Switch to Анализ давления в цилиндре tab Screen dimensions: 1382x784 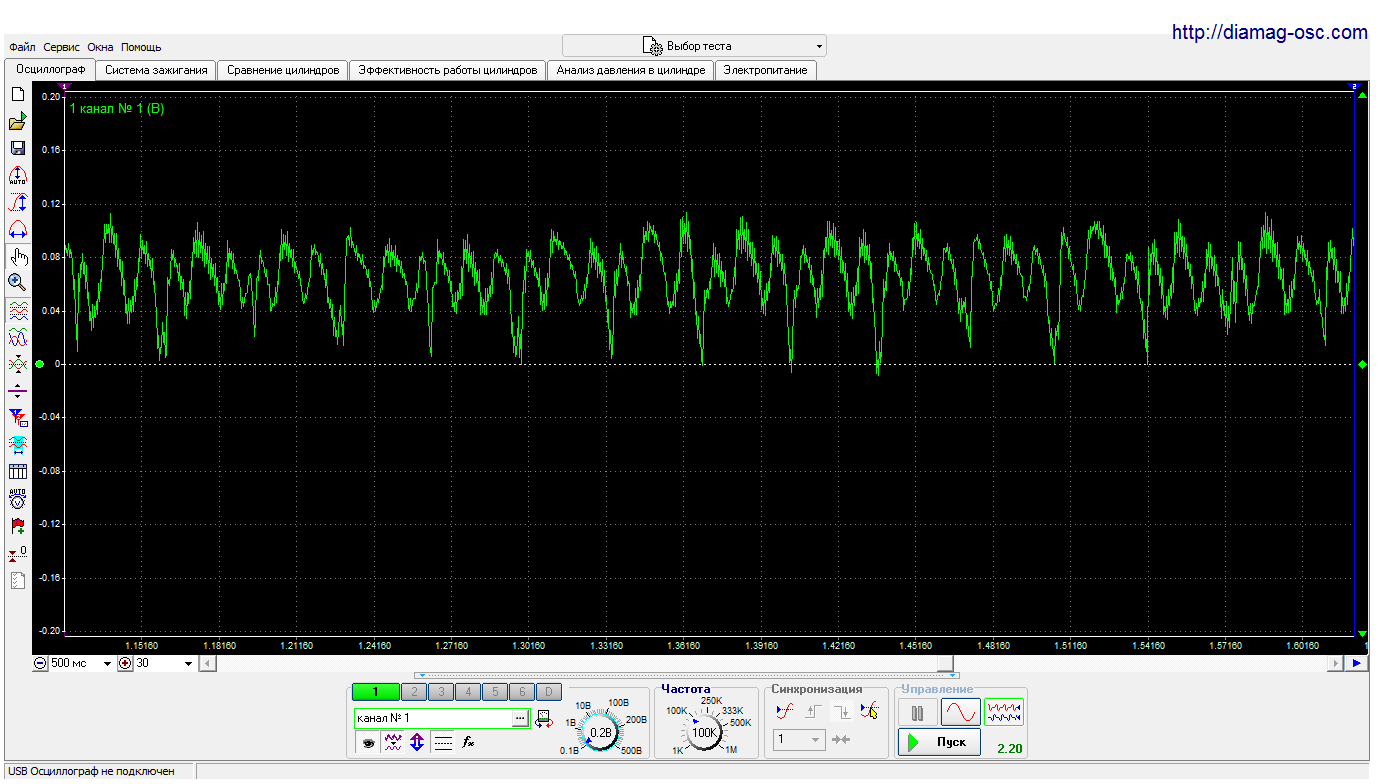[x=631, y=70]
